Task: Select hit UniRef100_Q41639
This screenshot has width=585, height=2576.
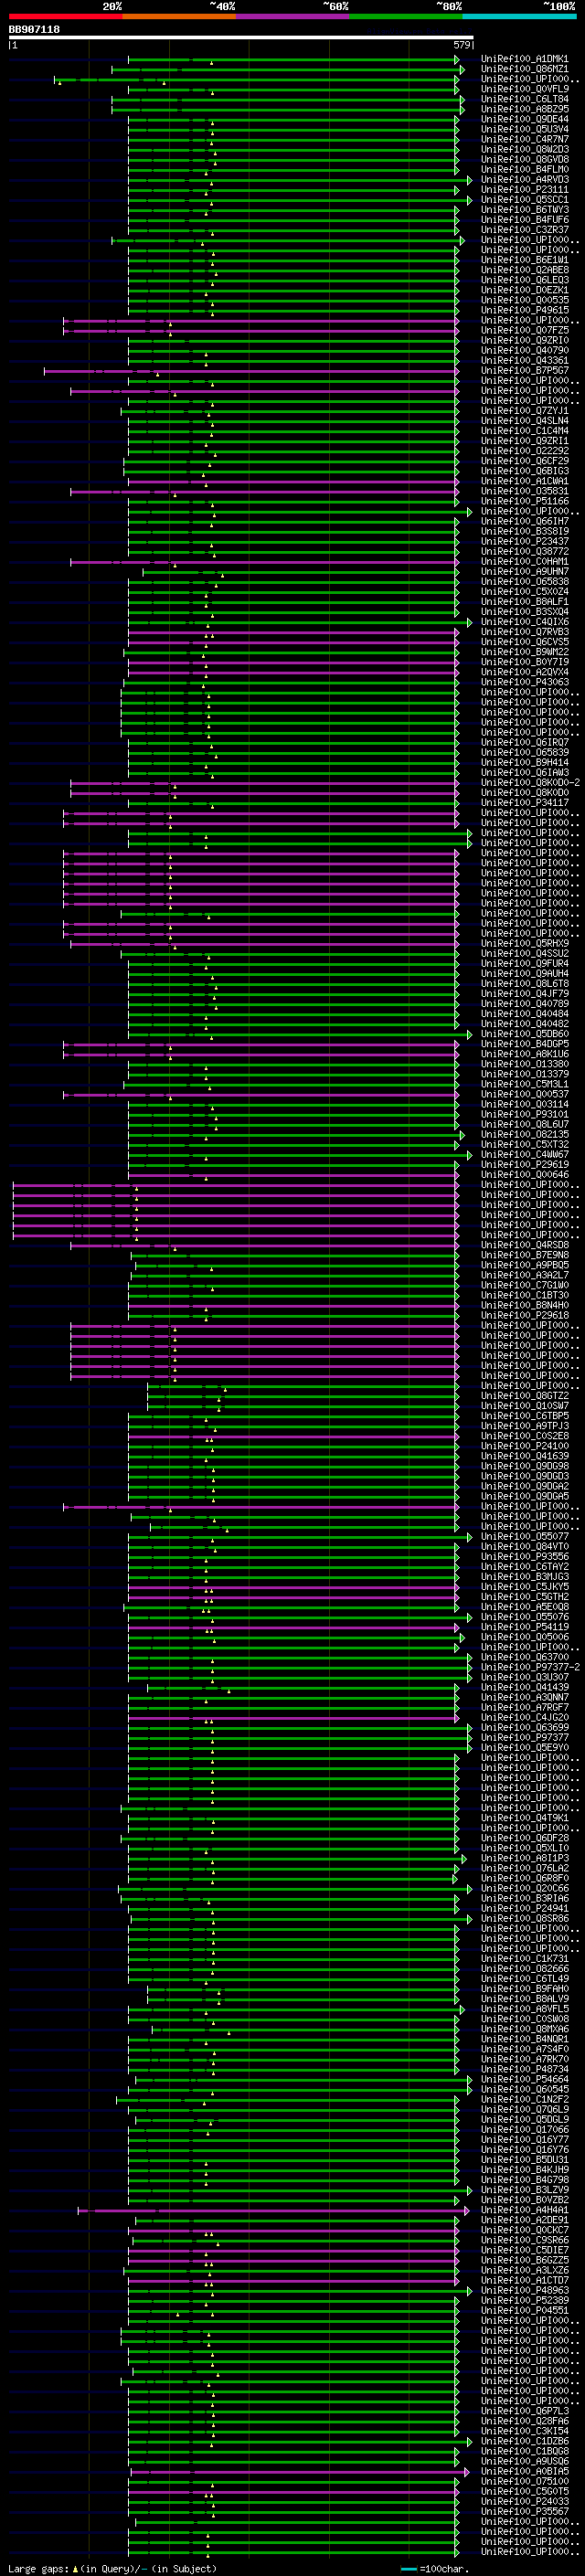Action: [525, 1456]
